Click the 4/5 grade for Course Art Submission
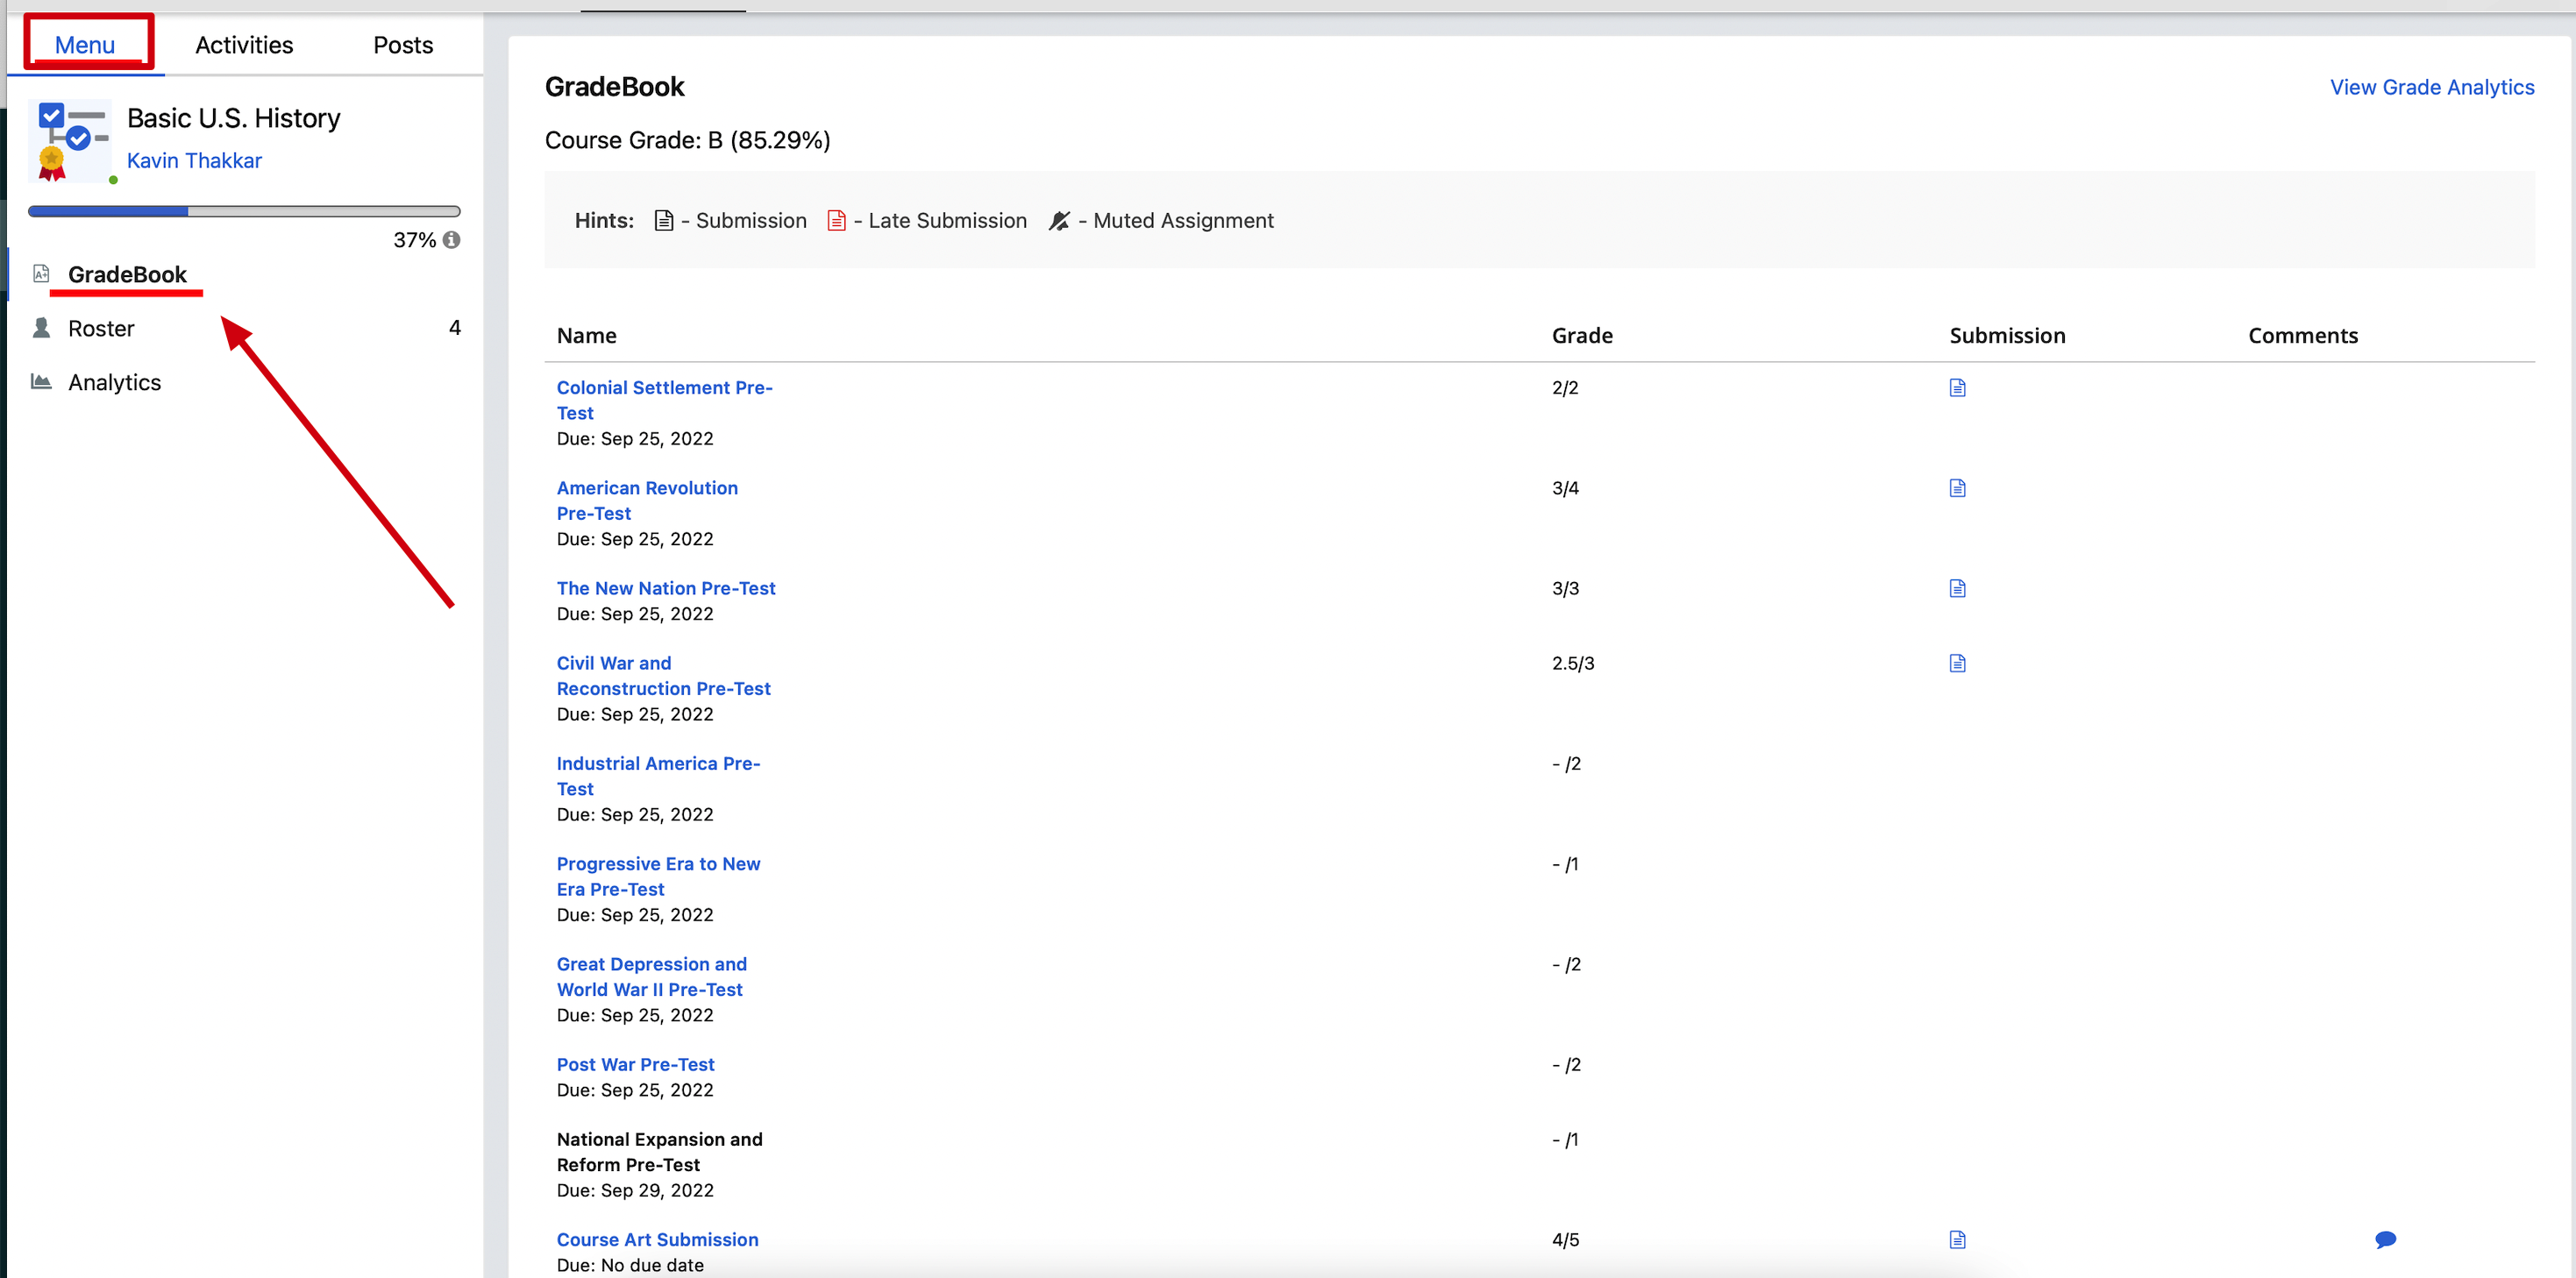The height and width of the screenshot is (1278, 2576). tap(1565, 1240)
